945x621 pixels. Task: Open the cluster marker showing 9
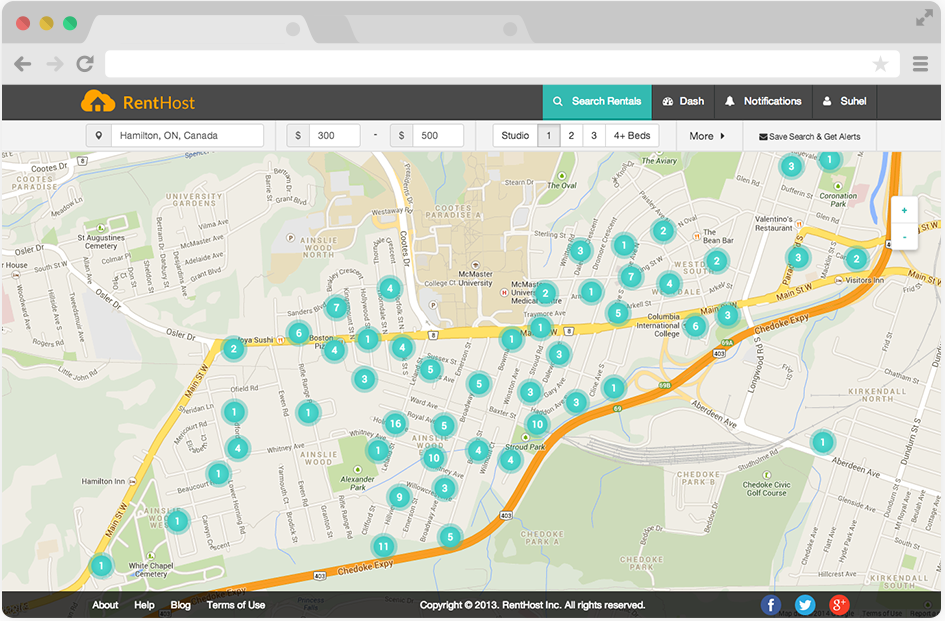pyautogui.click(x=399, y=497)
